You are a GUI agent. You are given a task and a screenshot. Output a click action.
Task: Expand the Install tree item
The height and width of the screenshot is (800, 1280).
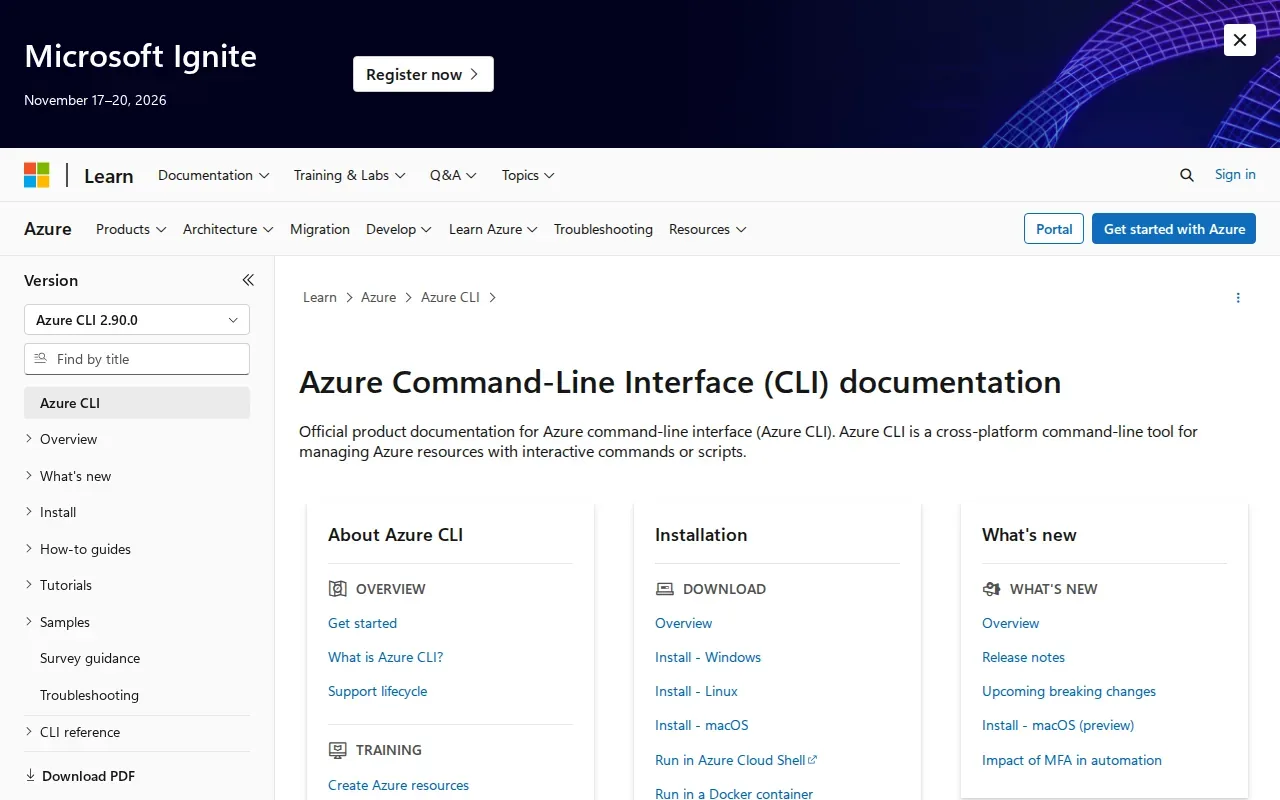pyautogui.click(x=137, y=512)
